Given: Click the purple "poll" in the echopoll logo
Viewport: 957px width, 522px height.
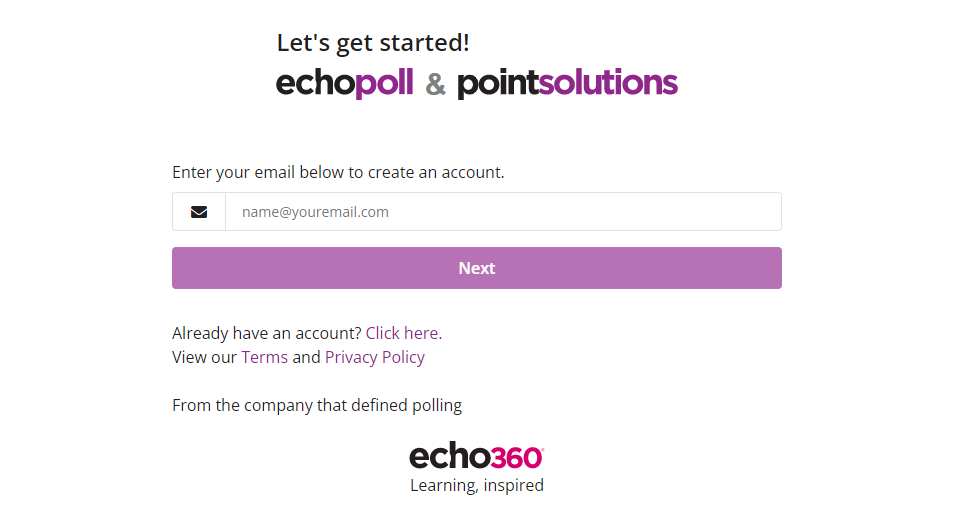Looking at the screenshot, I should (x=384, y=83).
